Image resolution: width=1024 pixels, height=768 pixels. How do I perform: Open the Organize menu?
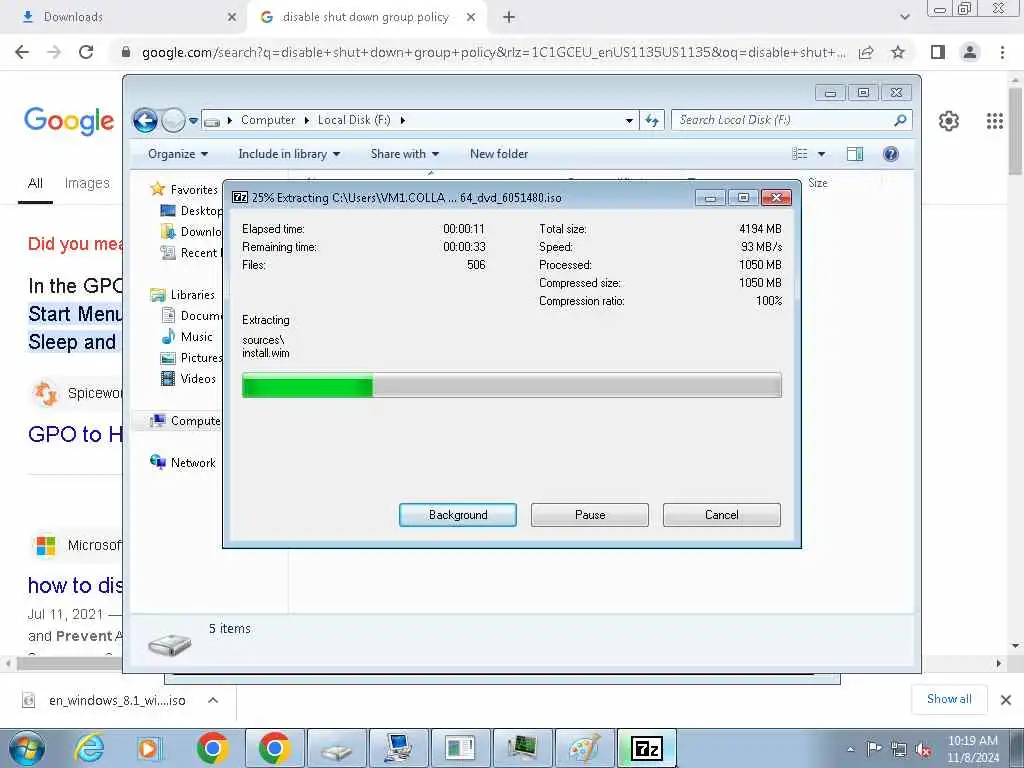pos(178,154)
